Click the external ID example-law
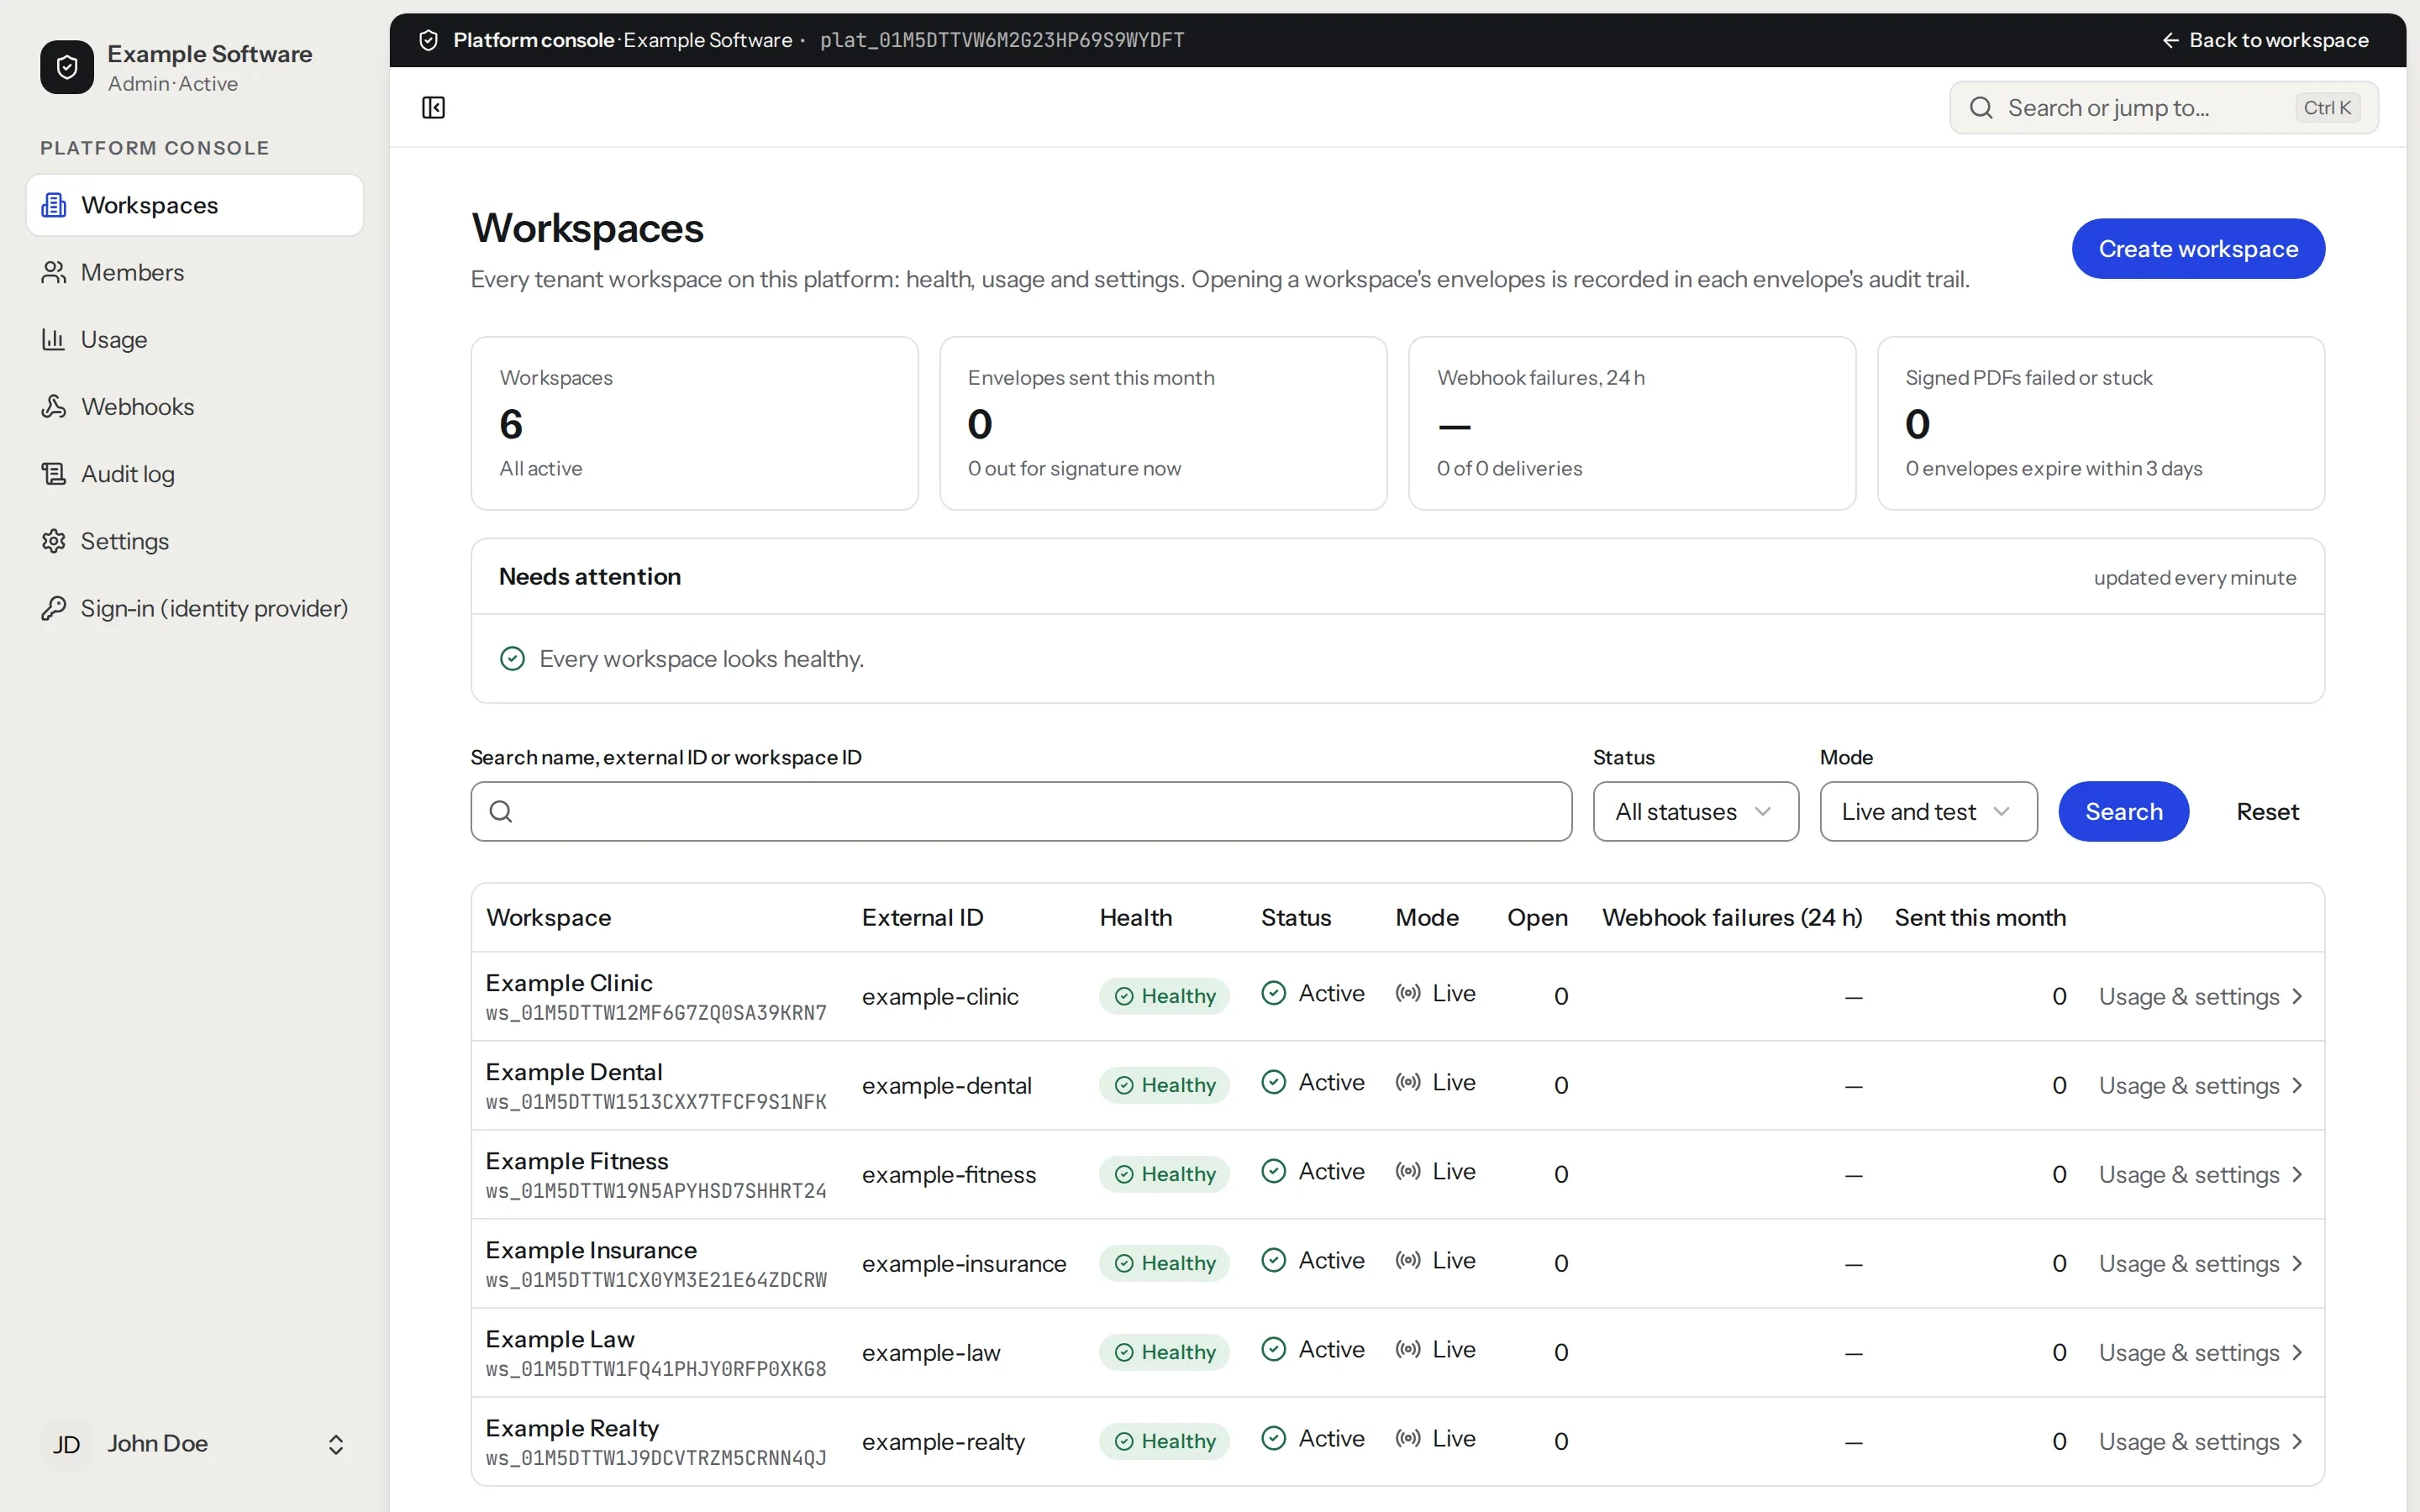 click(931, 1352)
